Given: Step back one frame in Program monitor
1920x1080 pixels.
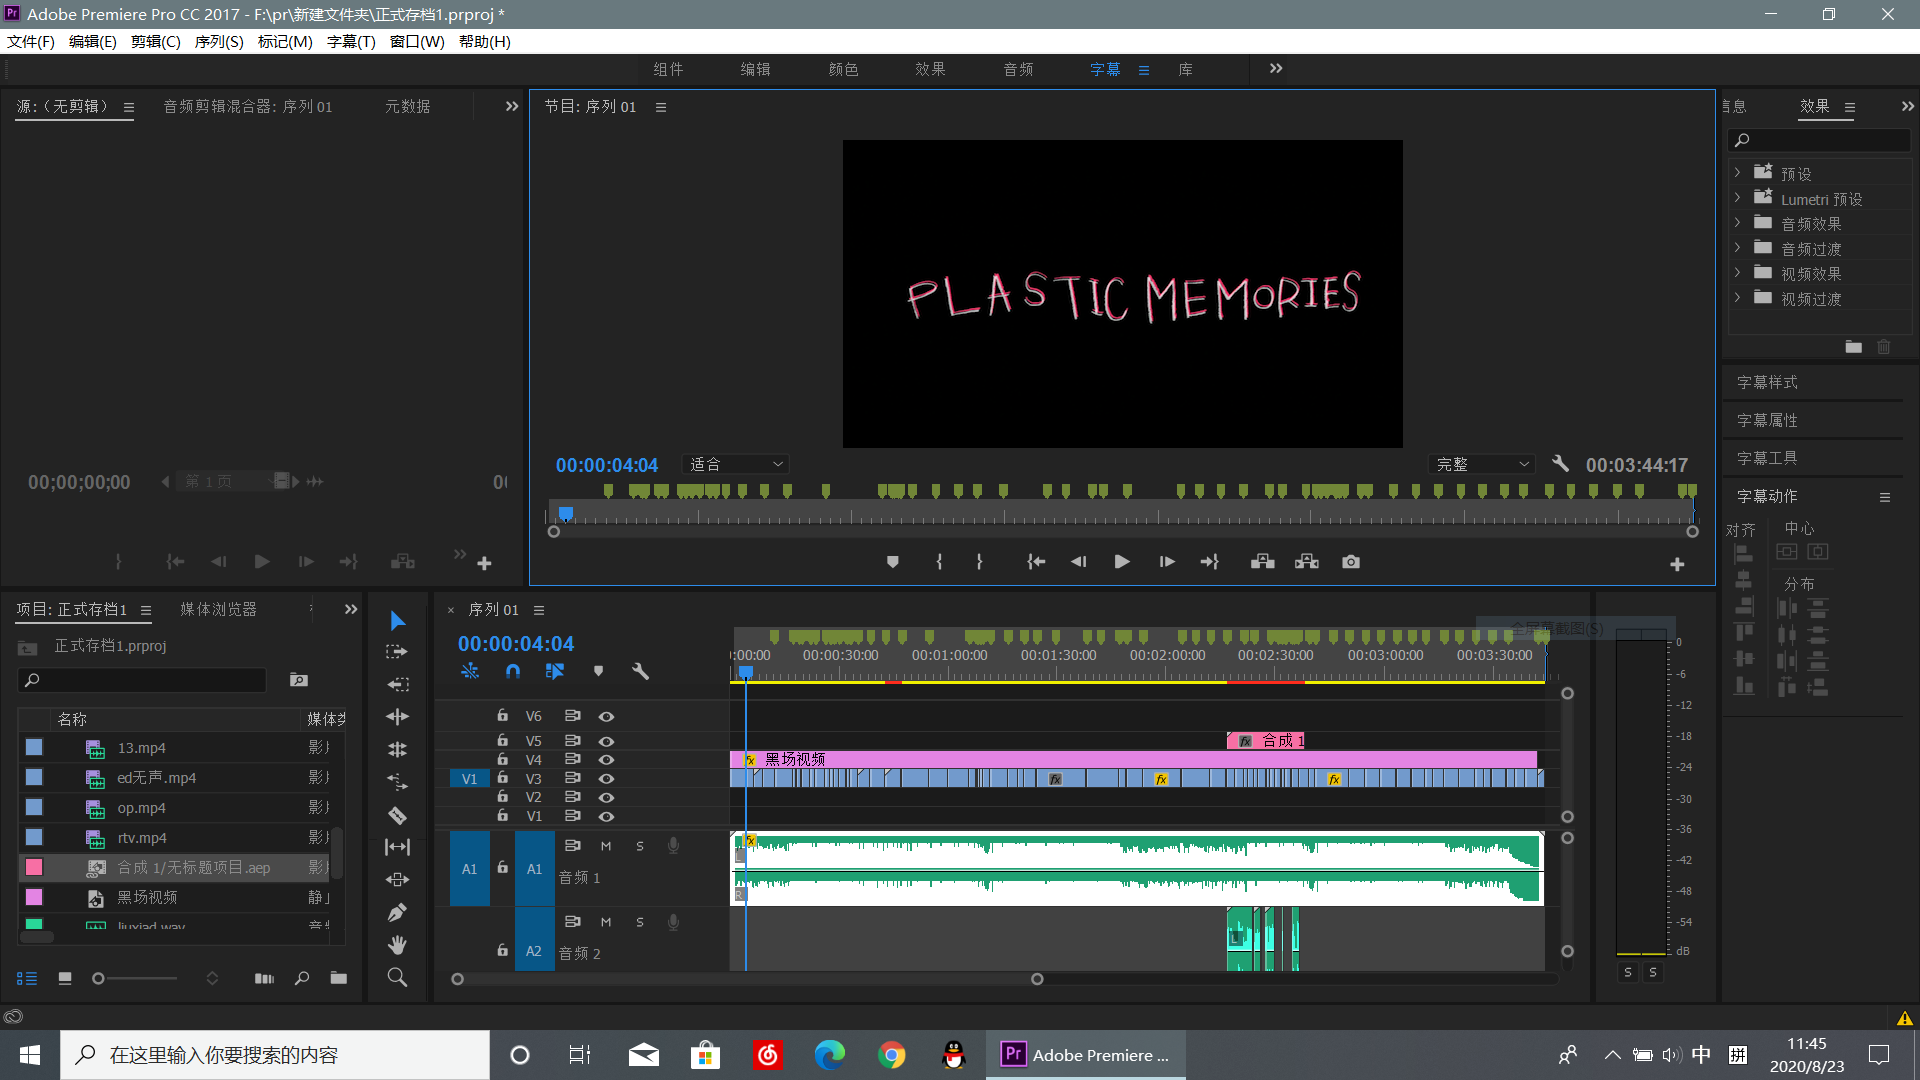Looking at the screenshot, I should (1078, 562).
